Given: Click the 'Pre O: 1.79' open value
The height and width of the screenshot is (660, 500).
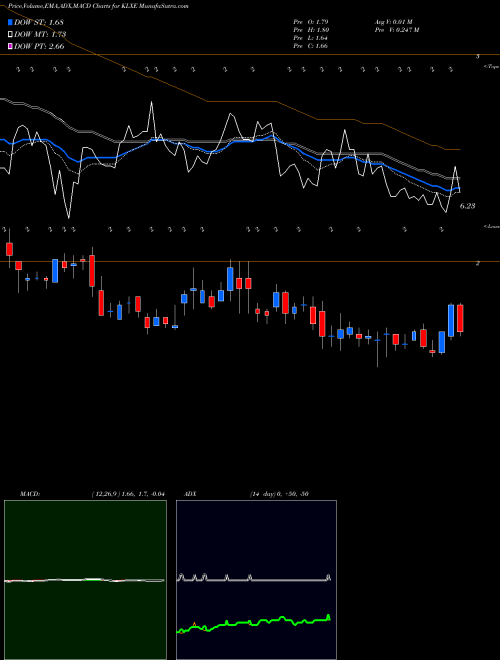Looking at the screenshot, I should tap(311, 22).
